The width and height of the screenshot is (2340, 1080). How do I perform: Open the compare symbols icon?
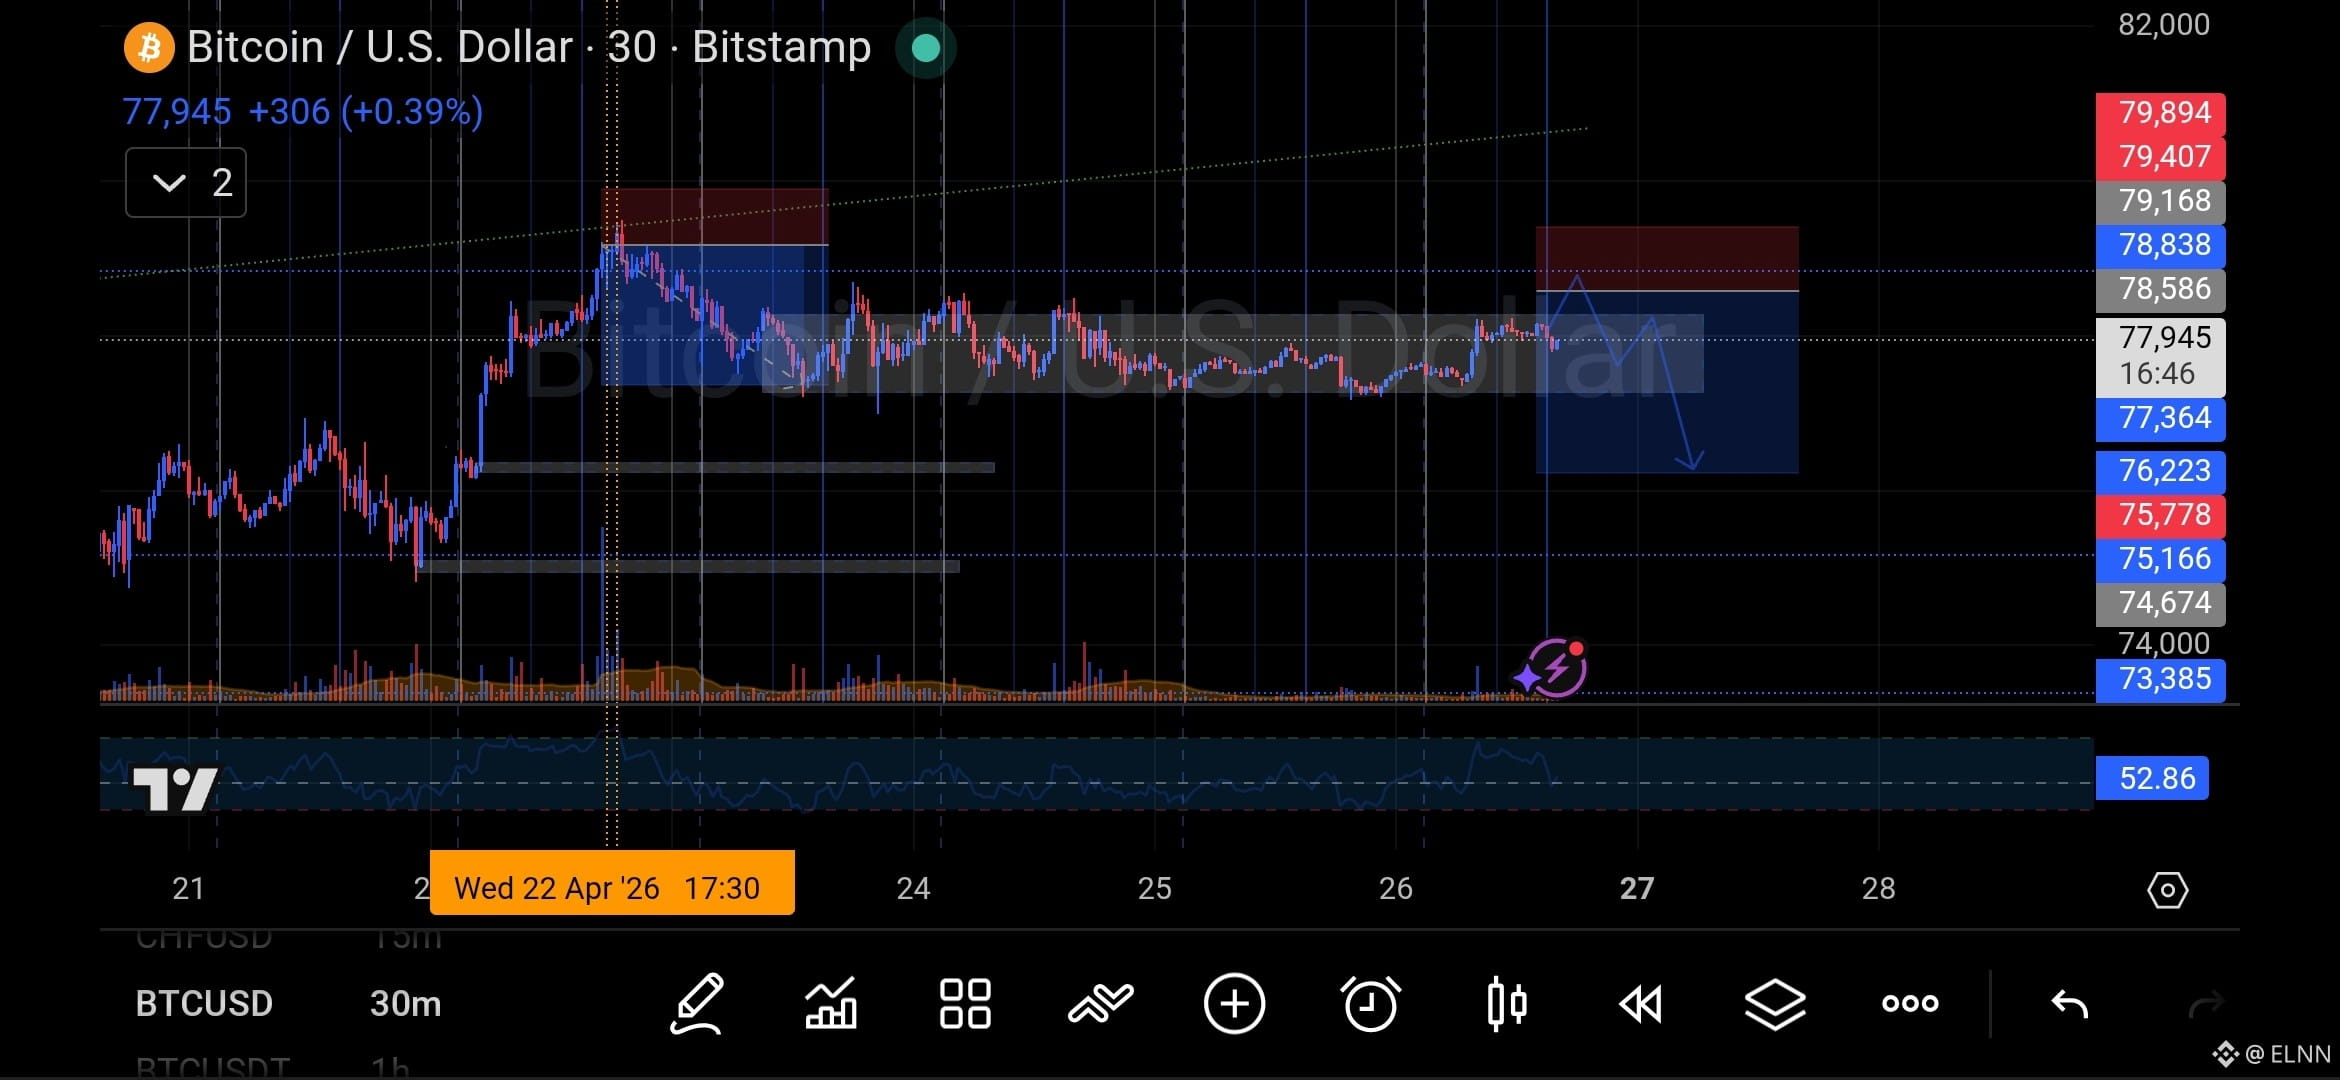[1100, 1003]
